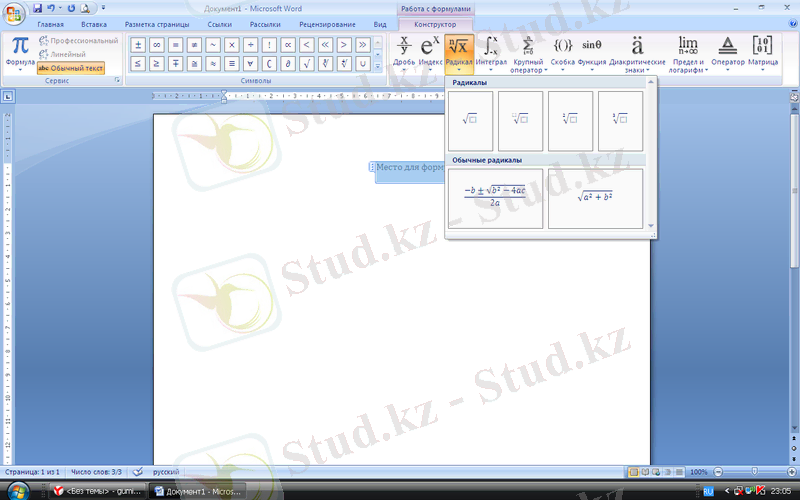Click the Office button

pyautogui.click(x=14, y=14)
